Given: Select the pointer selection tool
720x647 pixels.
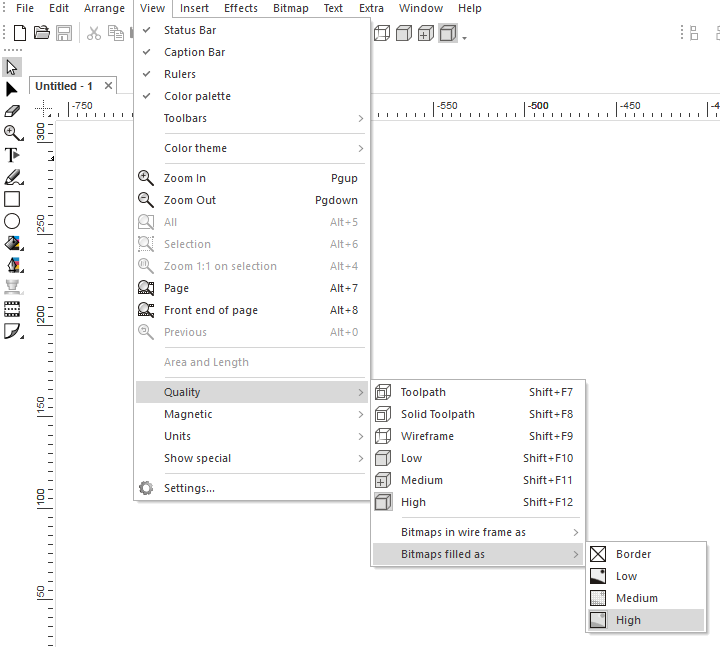Looking at the screenshot, I should click(12, 67).
